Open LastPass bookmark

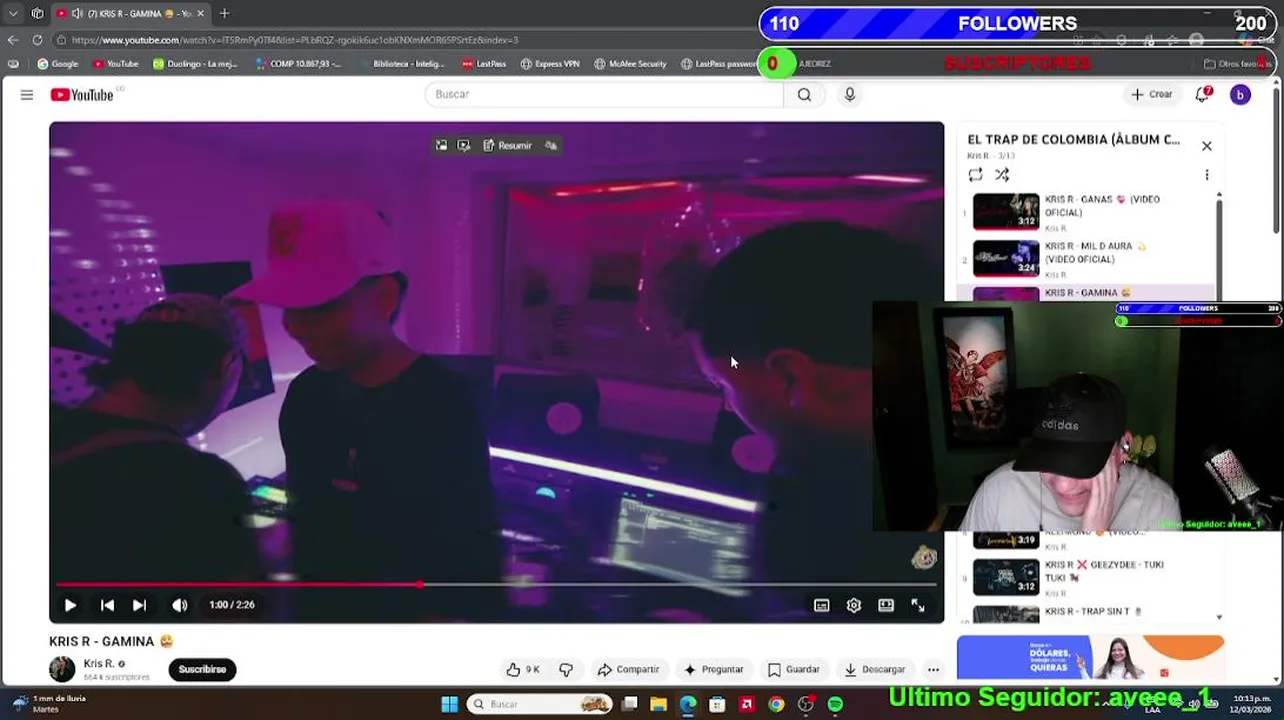pos(484,64)
